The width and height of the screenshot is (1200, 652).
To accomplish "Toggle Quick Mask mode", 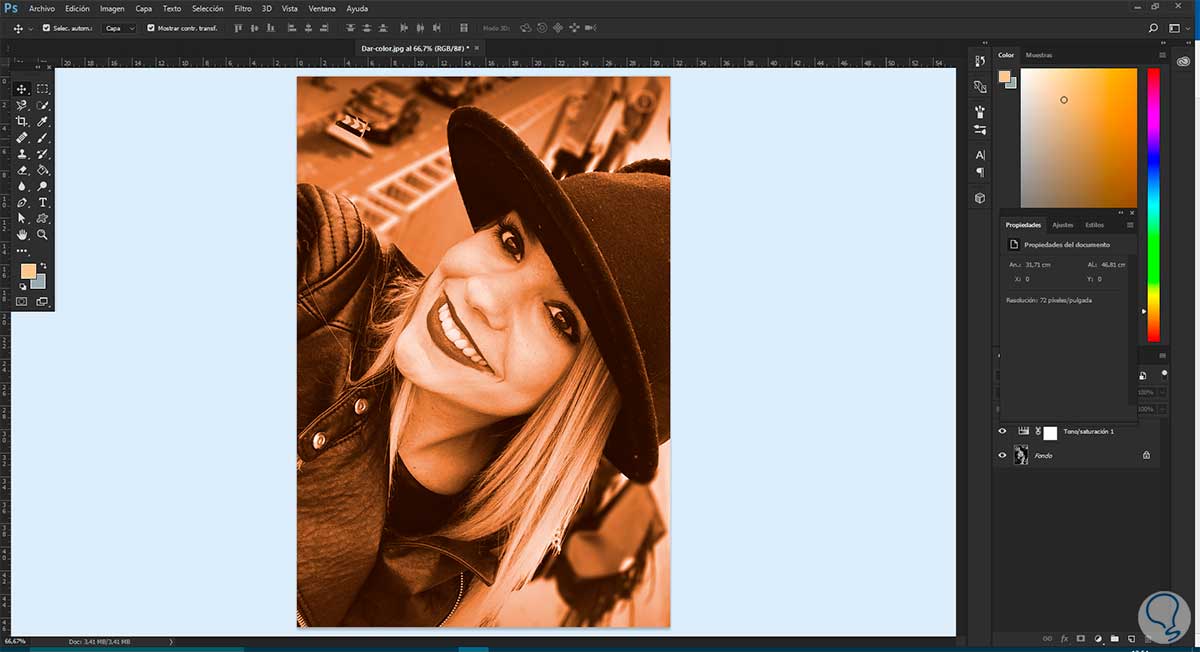I will click(22, 301).
